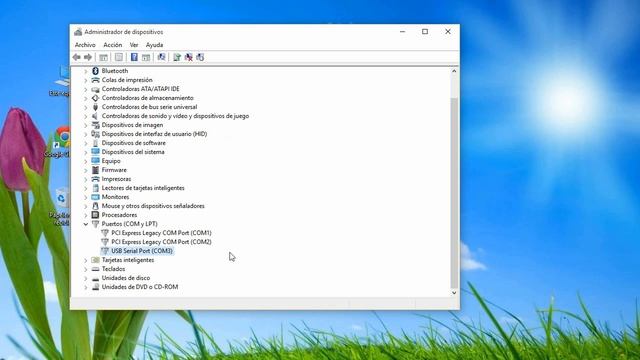Click the Firmware category icon
640x360 pixels.
point(95,170)
